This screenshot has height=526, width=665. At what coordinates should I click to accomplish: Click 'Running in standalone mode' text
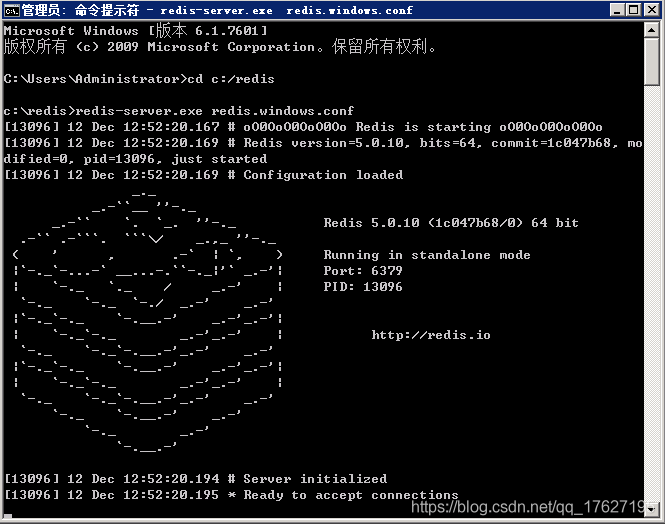pyautogui.click(x=427, y=255)
